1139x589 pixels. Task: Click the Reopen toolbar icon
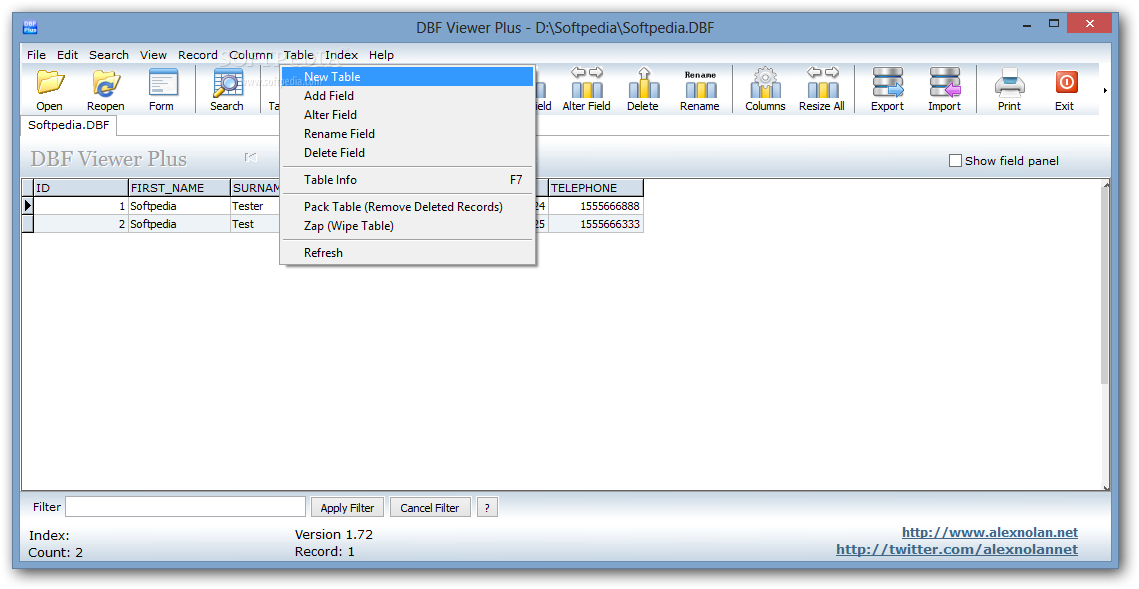(105, 90)
